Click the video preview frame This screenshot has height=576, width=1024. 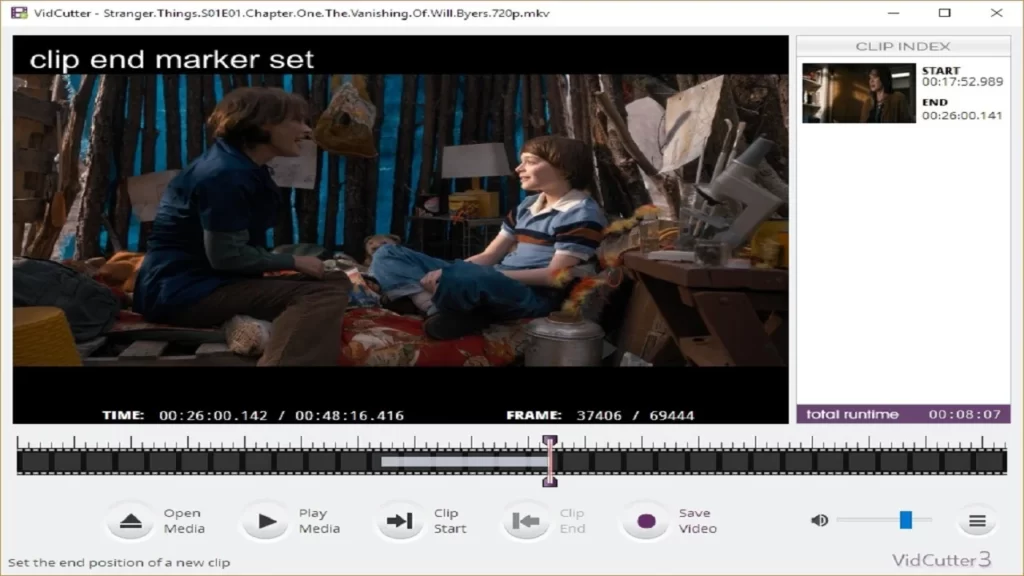(x=400, y=230)
